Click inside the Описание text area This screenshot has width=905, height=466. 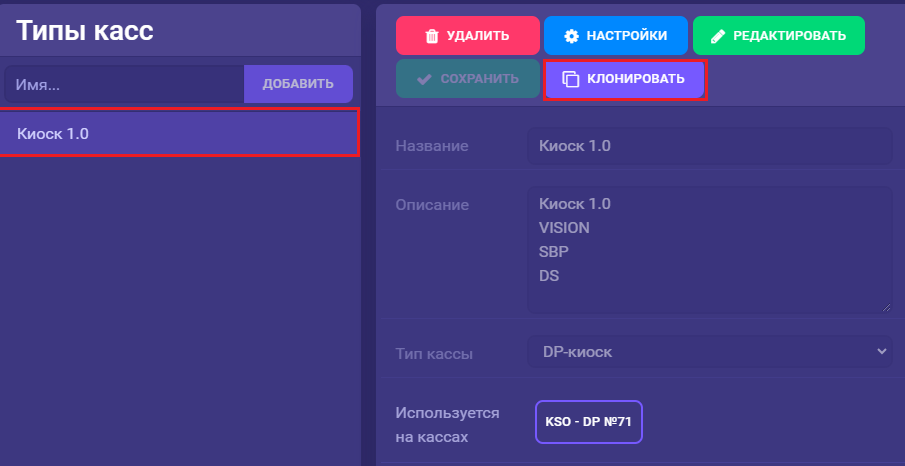[710, 249]
